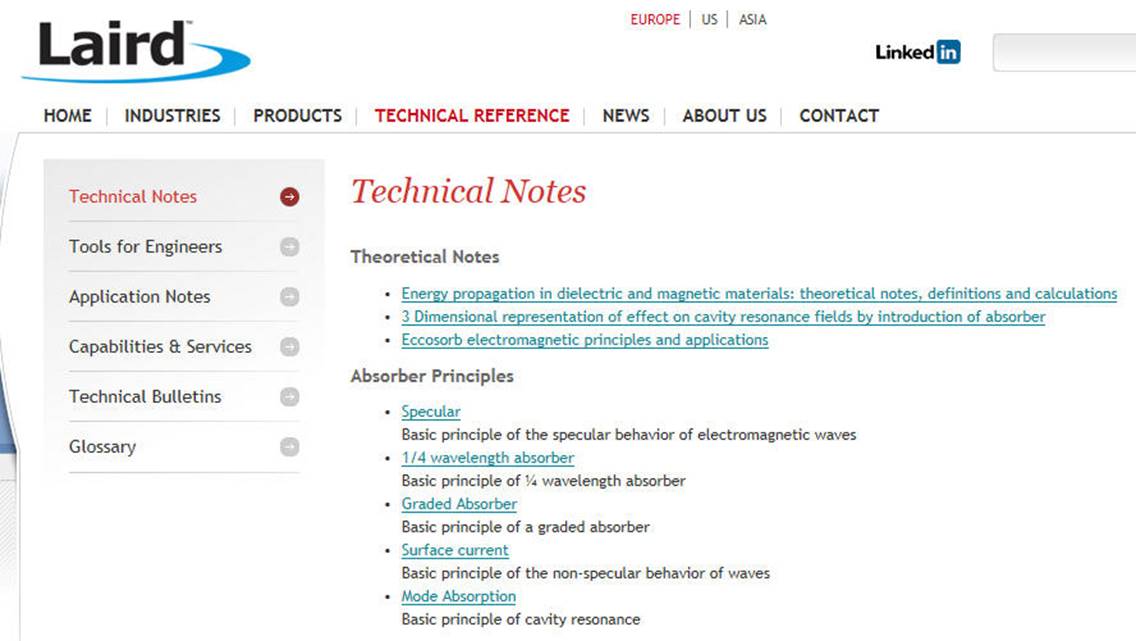The width and height of the screenshot is (1136, 641).
Task: Click the arrow icon beside Technical Bulletins
Action: tap(290, 397)
